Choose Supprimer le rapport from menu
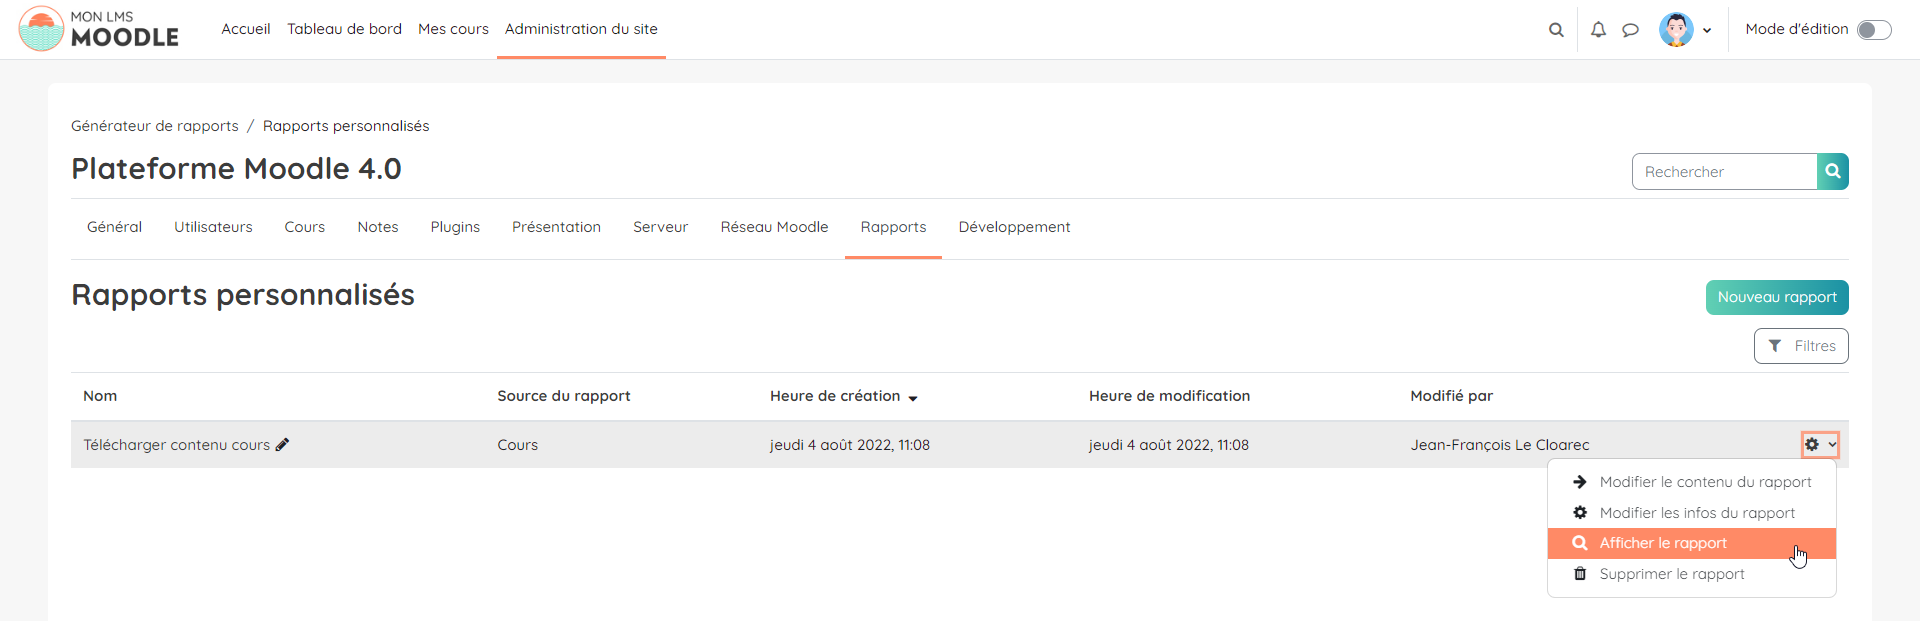 pyautogui.click(x=1671, y=574)
